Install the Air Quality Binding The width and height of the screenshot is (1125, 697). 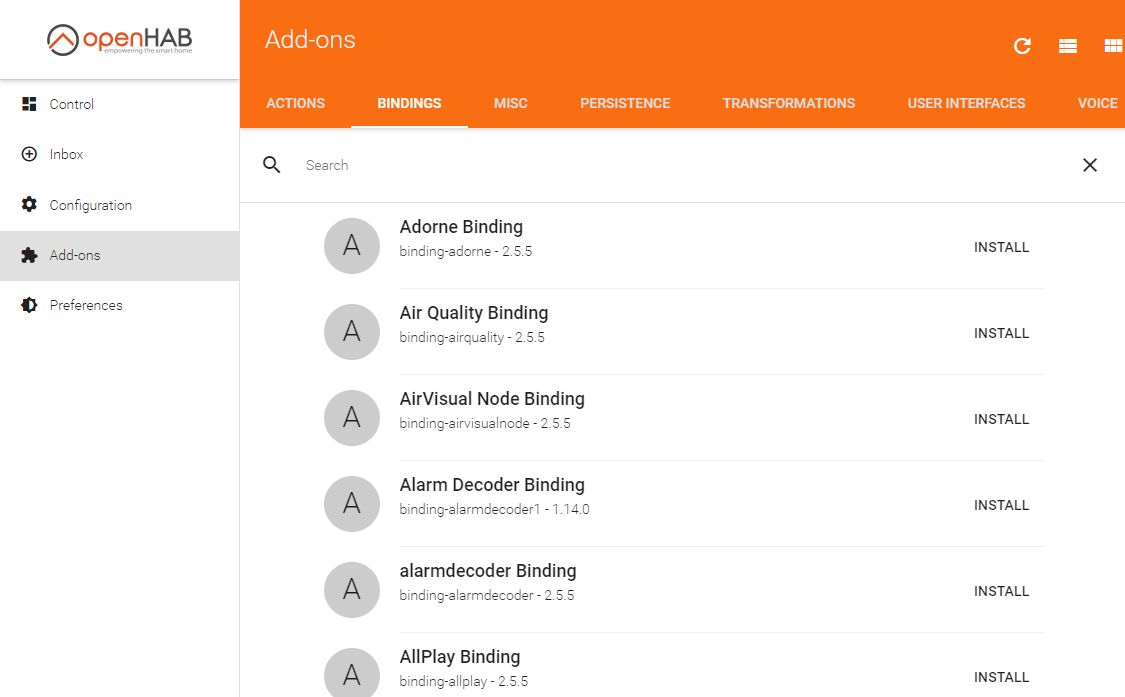[x=1002, y=333]
